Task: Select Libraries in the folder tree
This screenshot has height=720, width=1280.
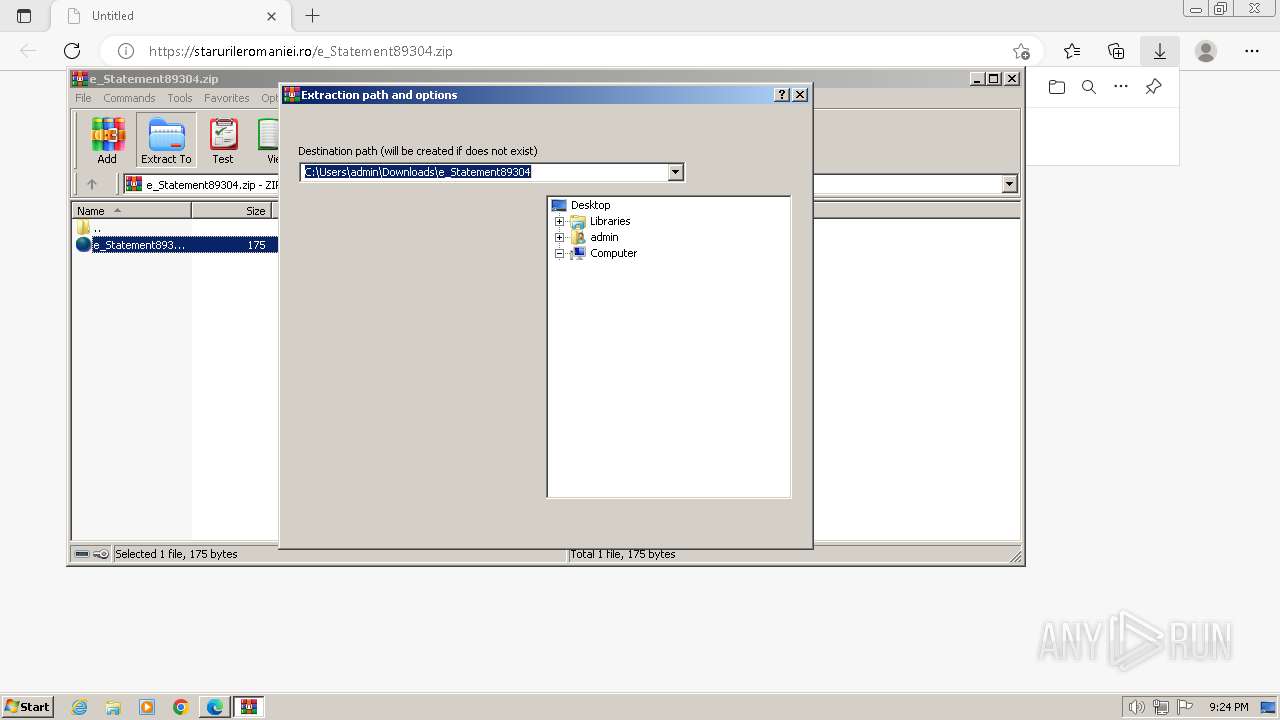Action: [x=610, y=221]
